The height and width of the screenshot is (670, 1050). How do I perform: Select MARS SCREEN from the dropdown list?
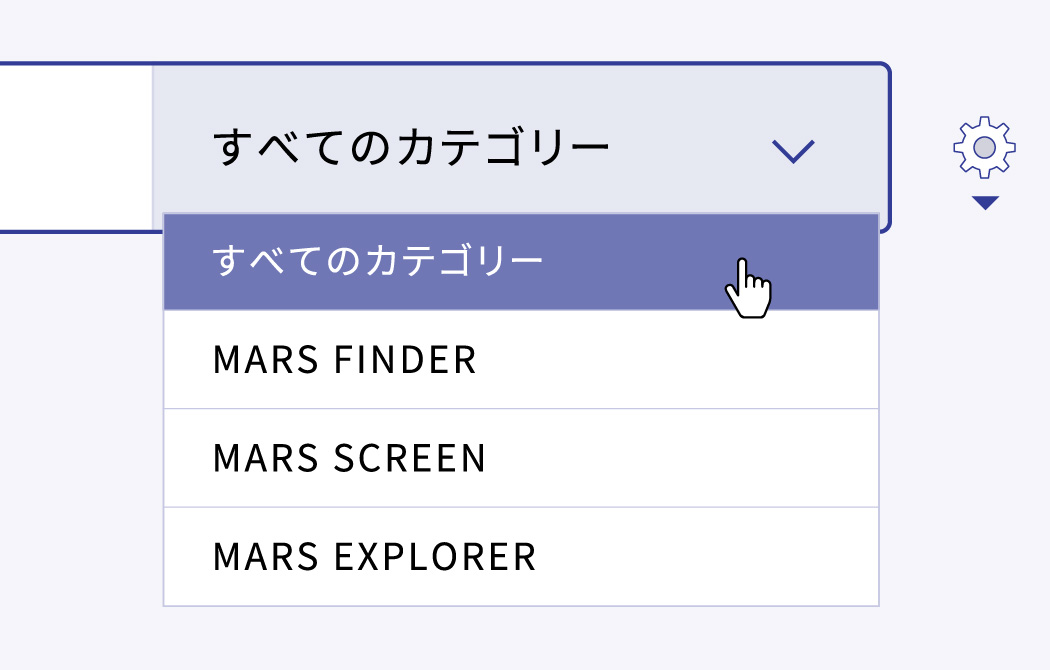[x=521, y=458]
